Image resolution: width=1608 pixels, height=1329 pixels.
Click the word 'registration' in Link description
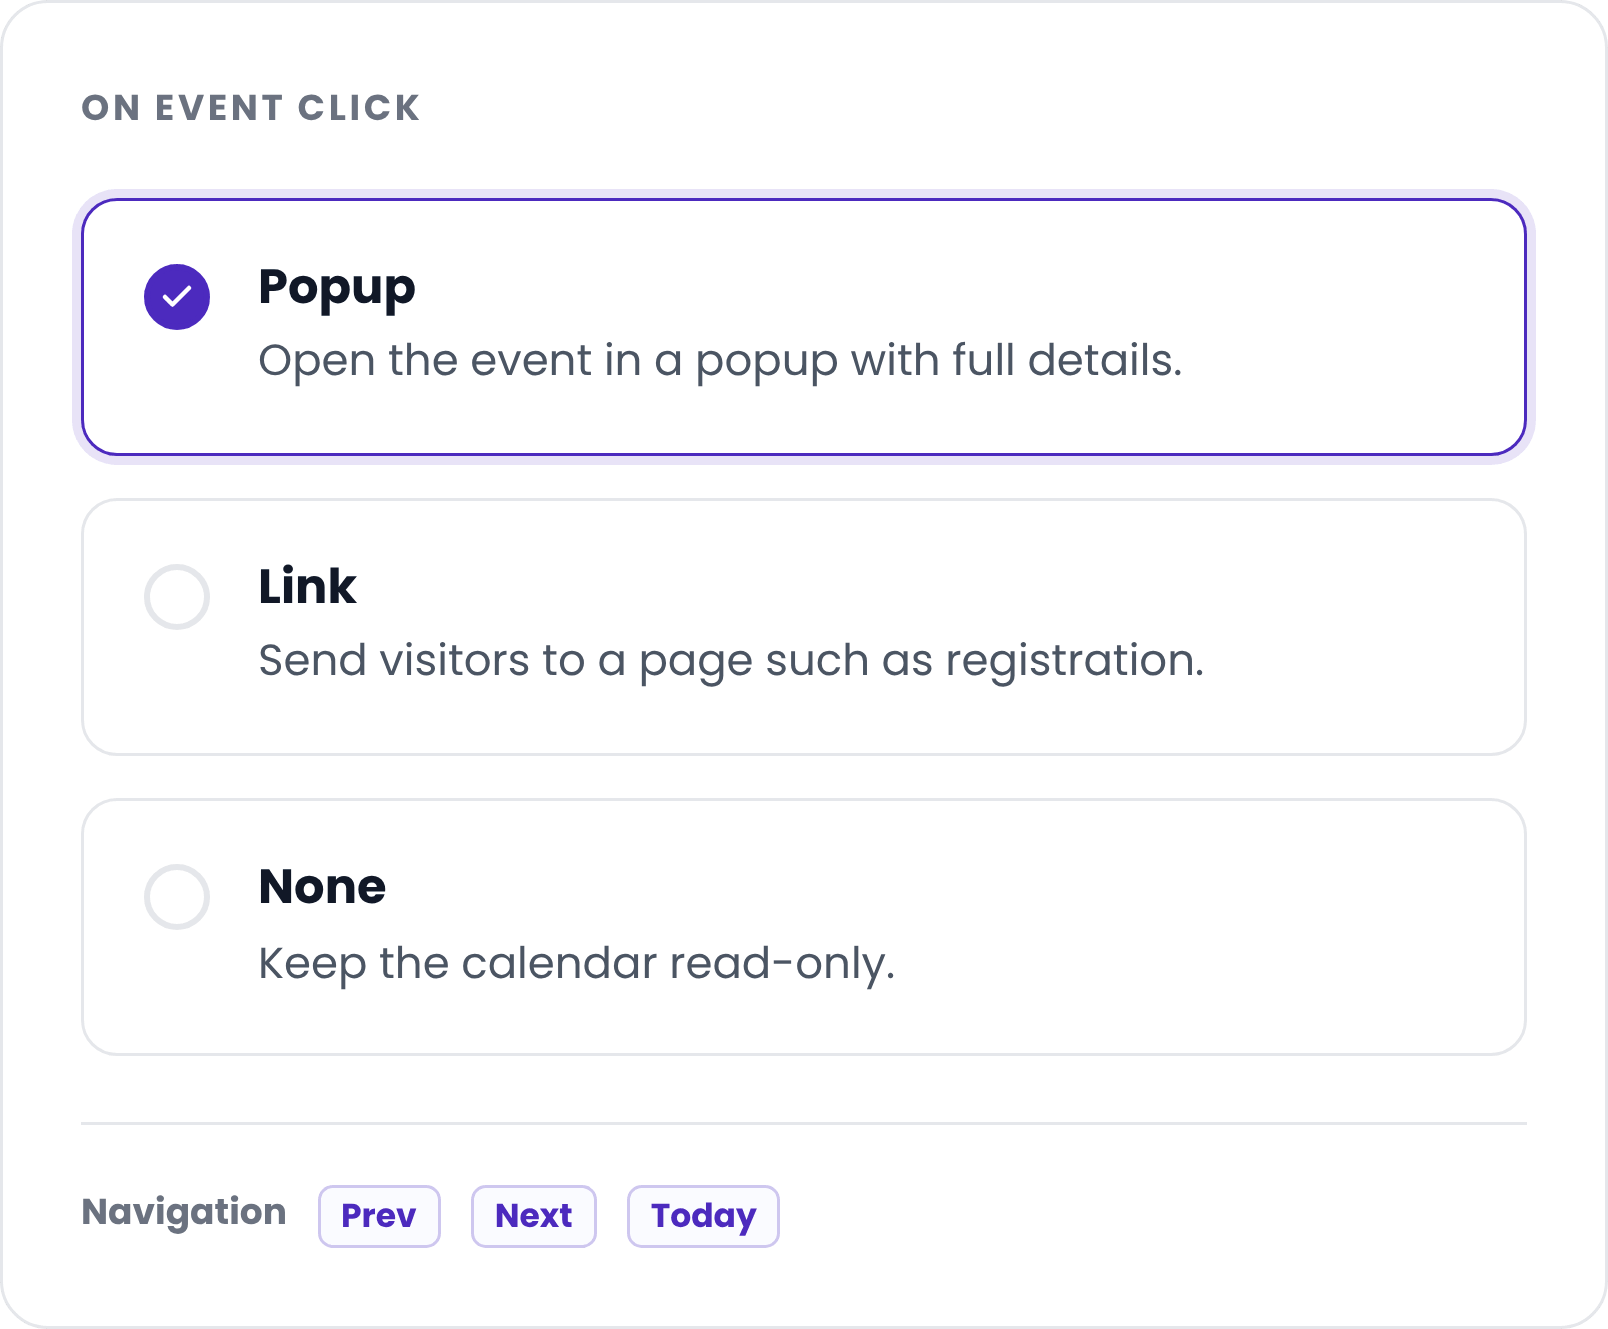tap(1074, 663)
